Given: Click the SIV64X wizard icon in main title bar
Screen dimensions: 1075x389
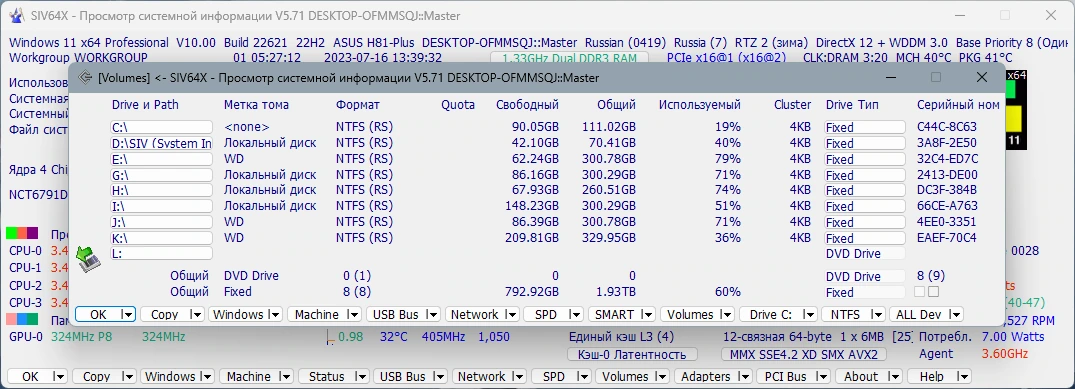Looking at the screenshot, I should pyautogui.click(x=16, y=15).
